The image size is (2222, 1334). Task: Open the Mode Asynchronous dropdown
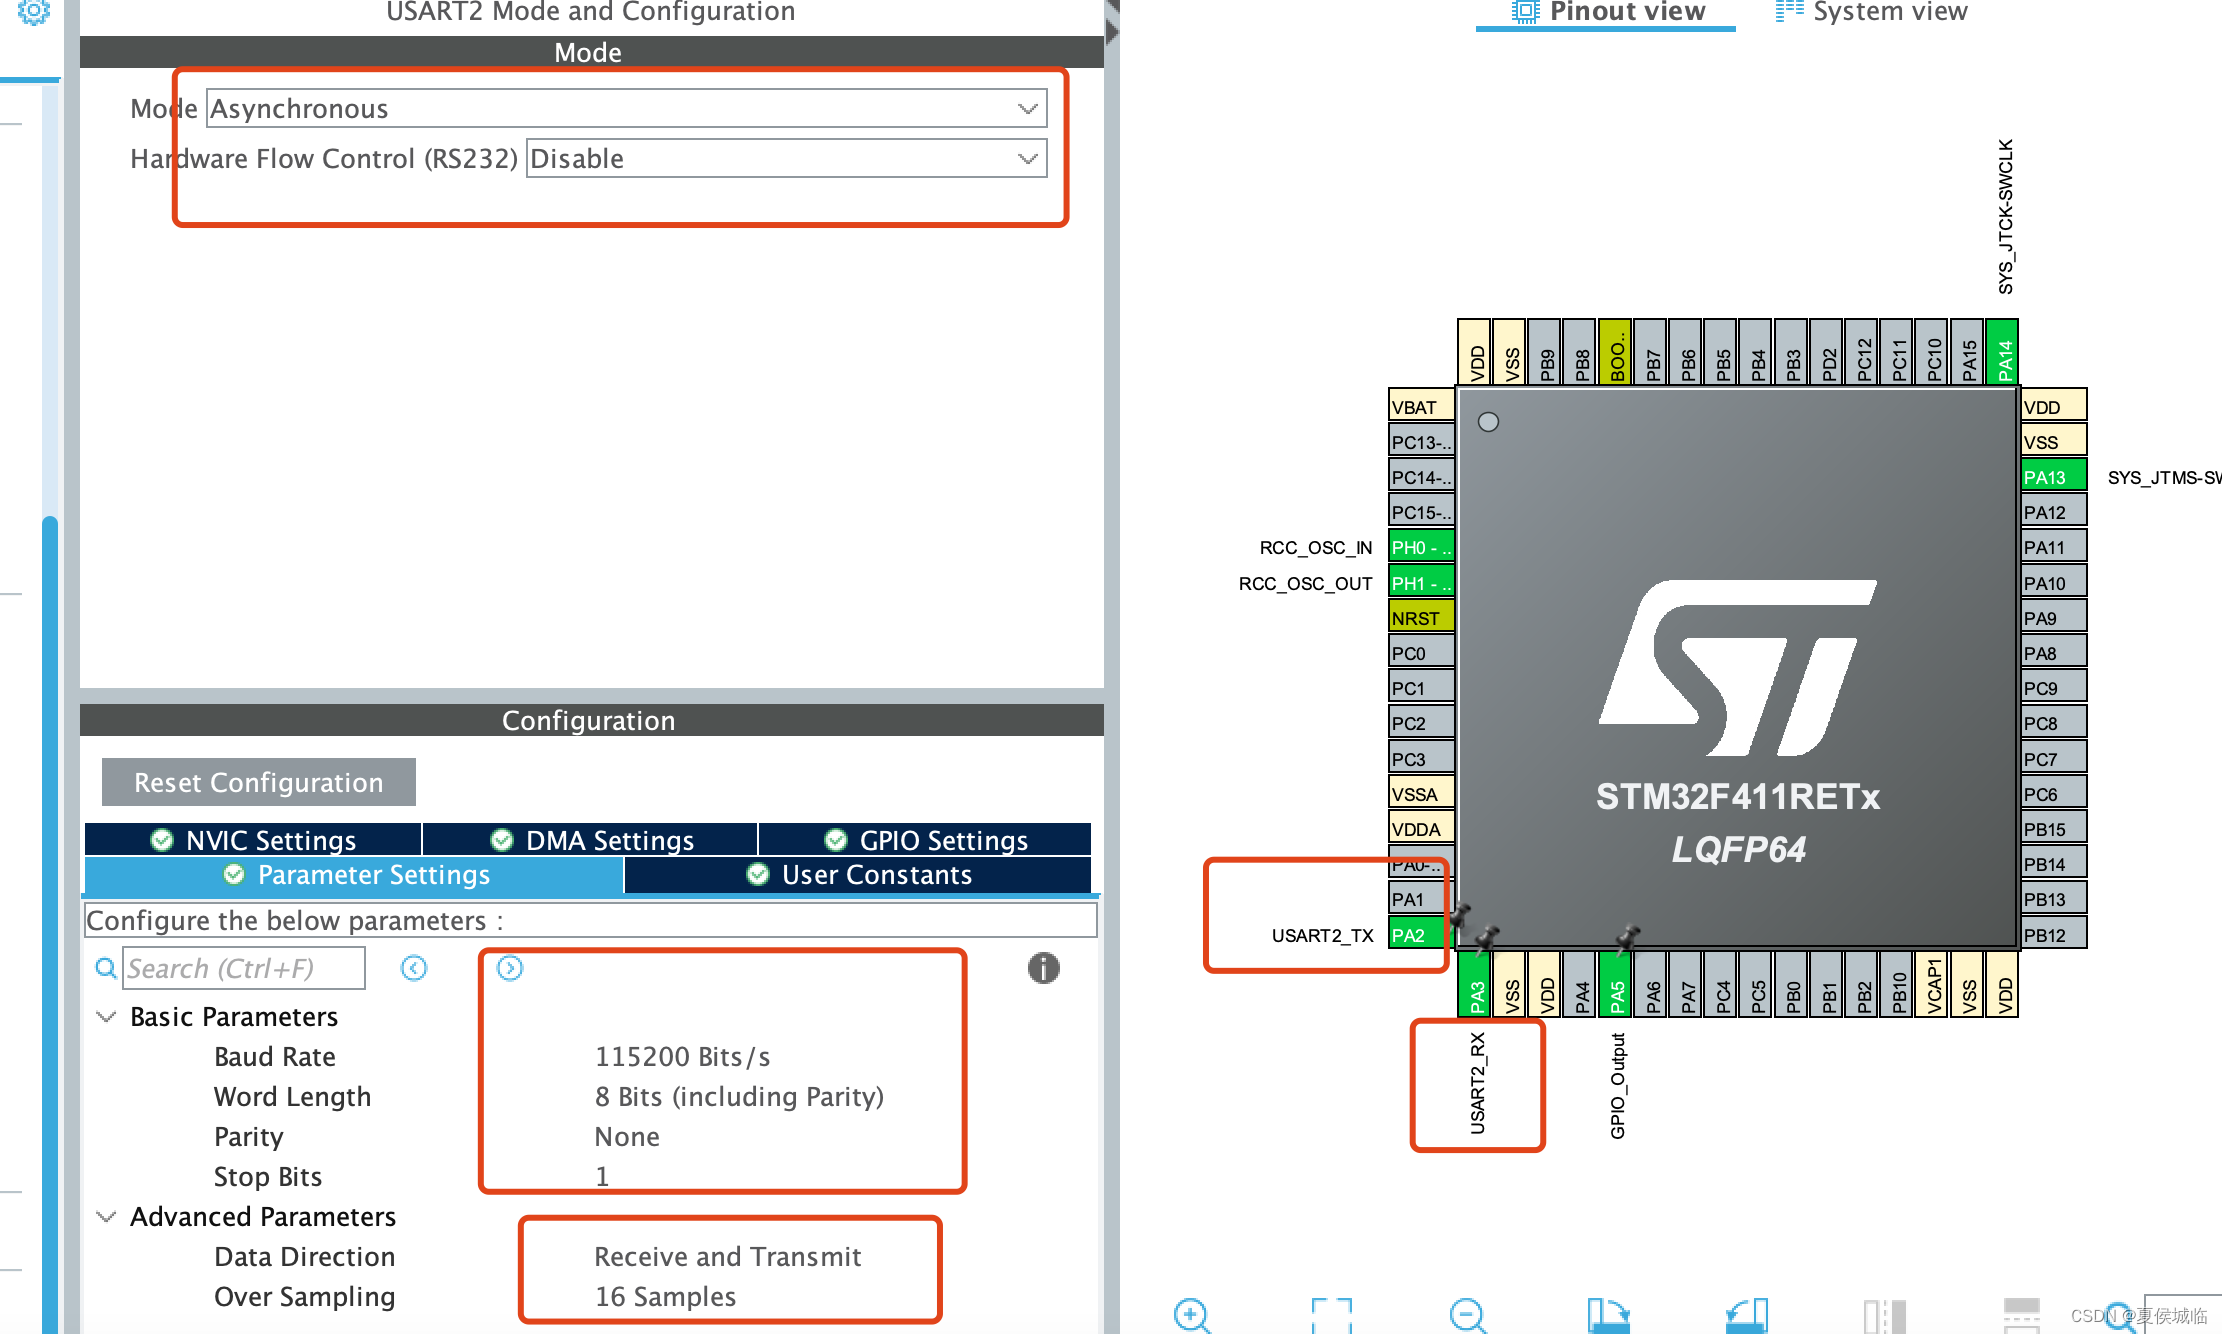coord(627,108)
